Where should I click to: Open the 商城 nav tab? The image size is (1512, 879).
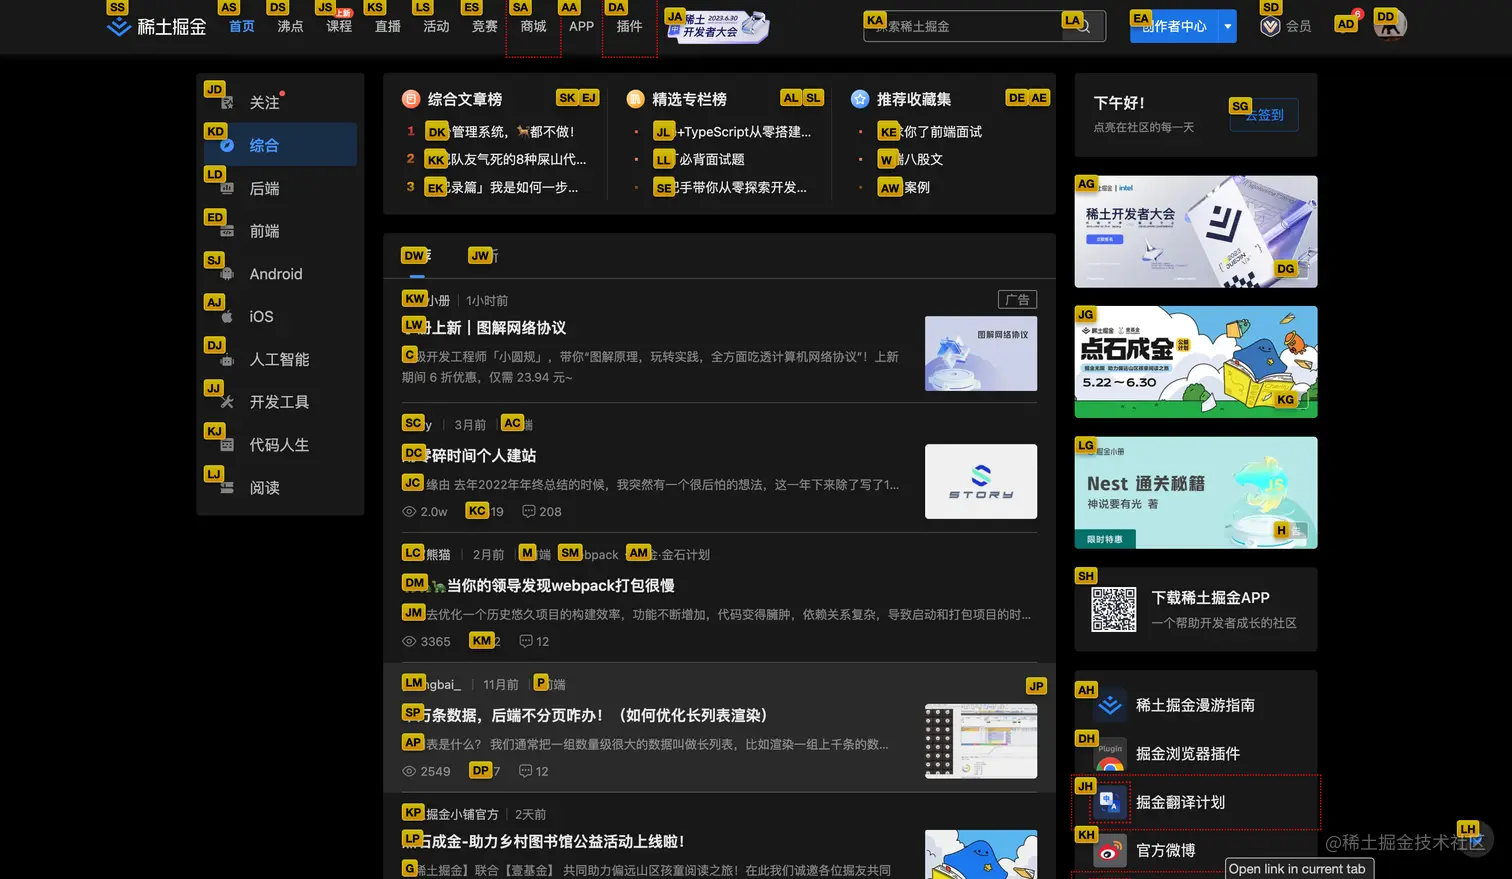pyautogui.click(x=534, y=26)
